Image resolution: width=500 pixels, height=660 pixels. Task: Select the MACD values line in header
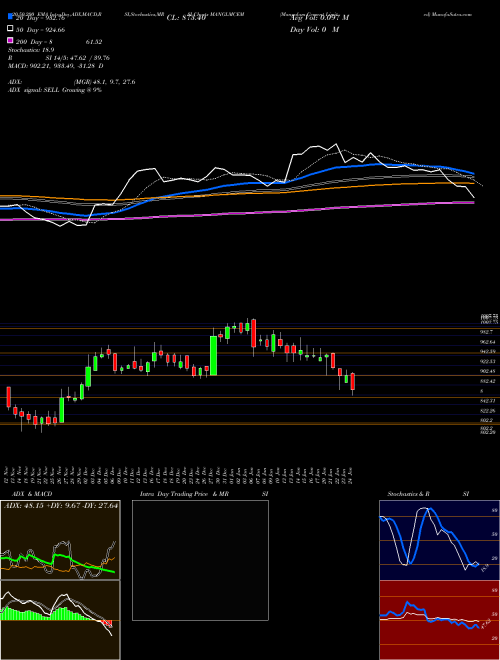pos(56,66)
